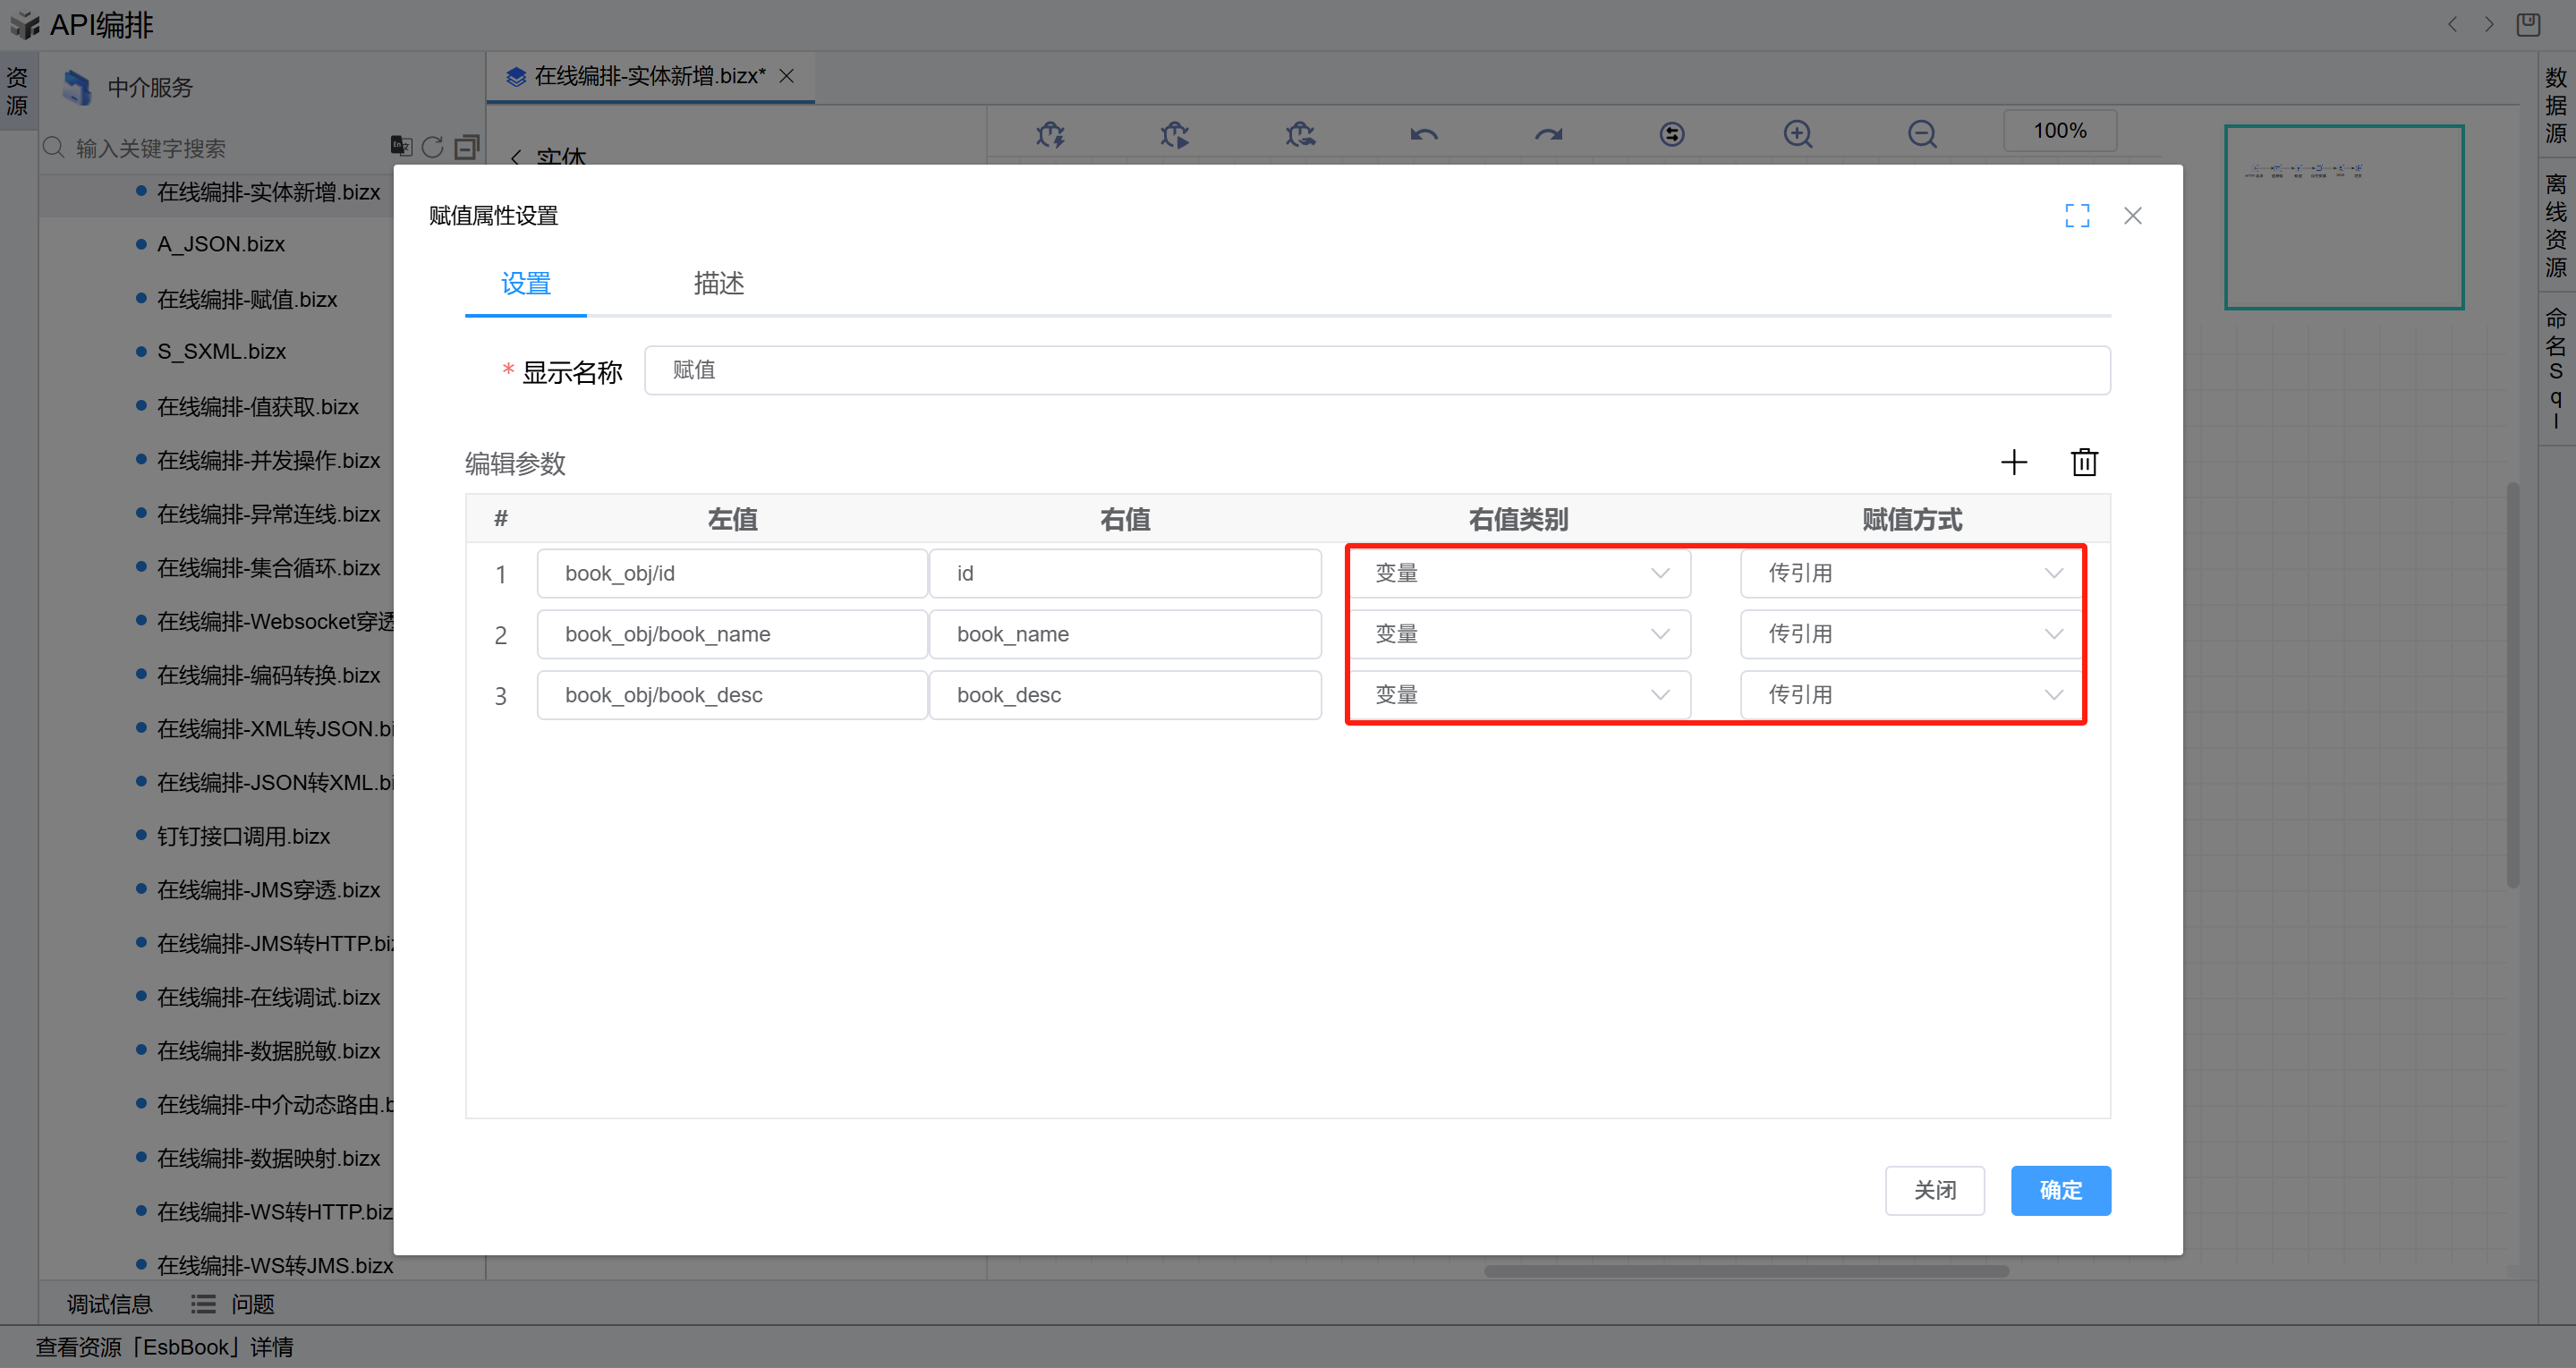2576x1368 pixels.
Task: Click the 确定 button
Action: (x=2060, y=1190)
